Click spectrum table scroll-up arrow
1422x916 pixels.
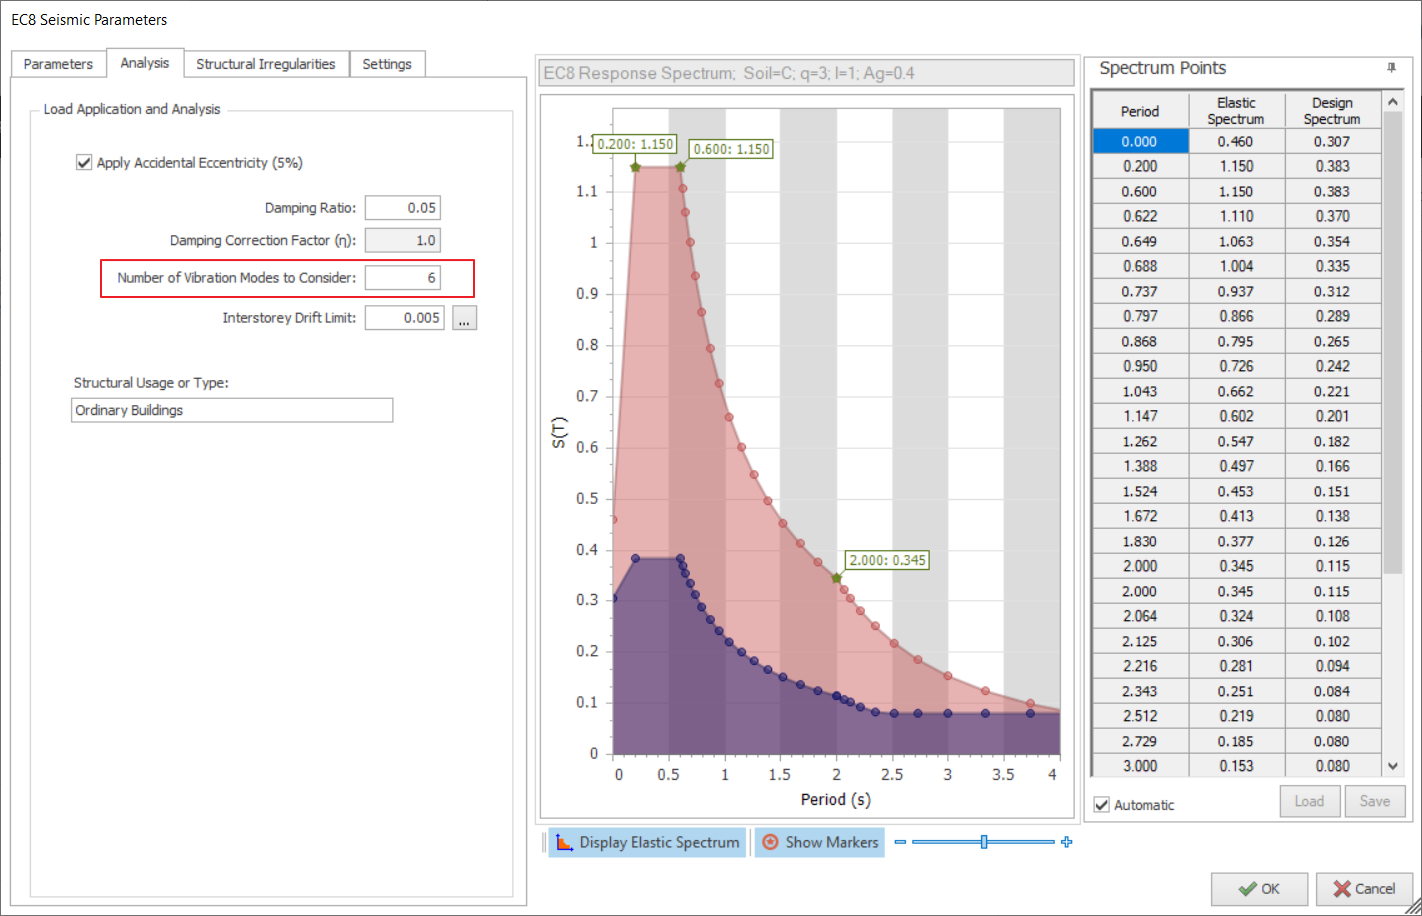point(1394,102)
